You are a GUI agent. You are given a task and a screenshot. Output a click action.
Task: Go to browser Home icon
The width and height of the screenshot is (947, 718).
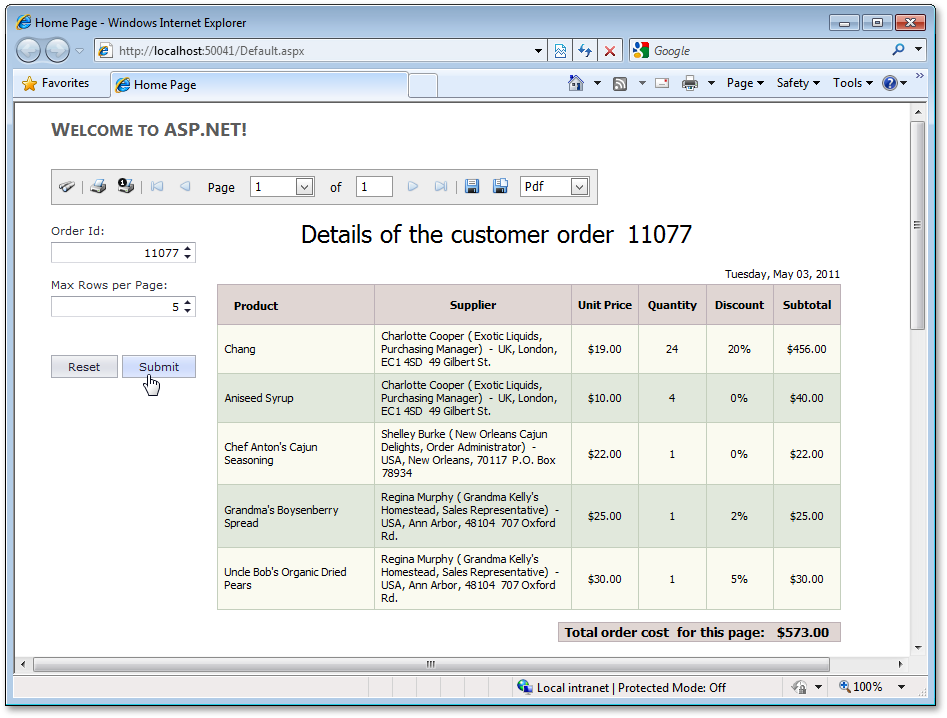[576, 84]
